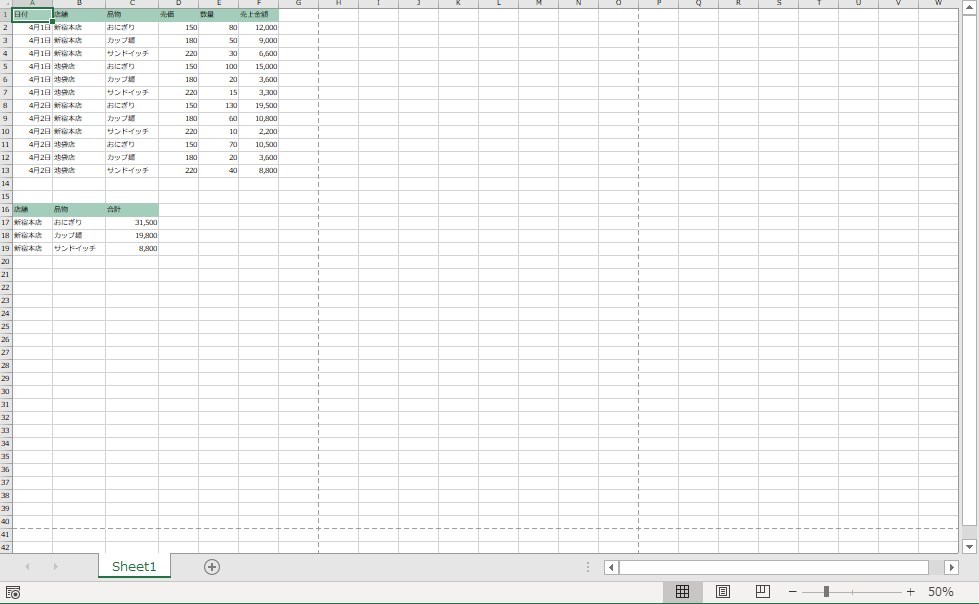The width and height of the screenshot is (979, 604).
Task: Click the Select All corner triangle
Action: pos(5,4)
